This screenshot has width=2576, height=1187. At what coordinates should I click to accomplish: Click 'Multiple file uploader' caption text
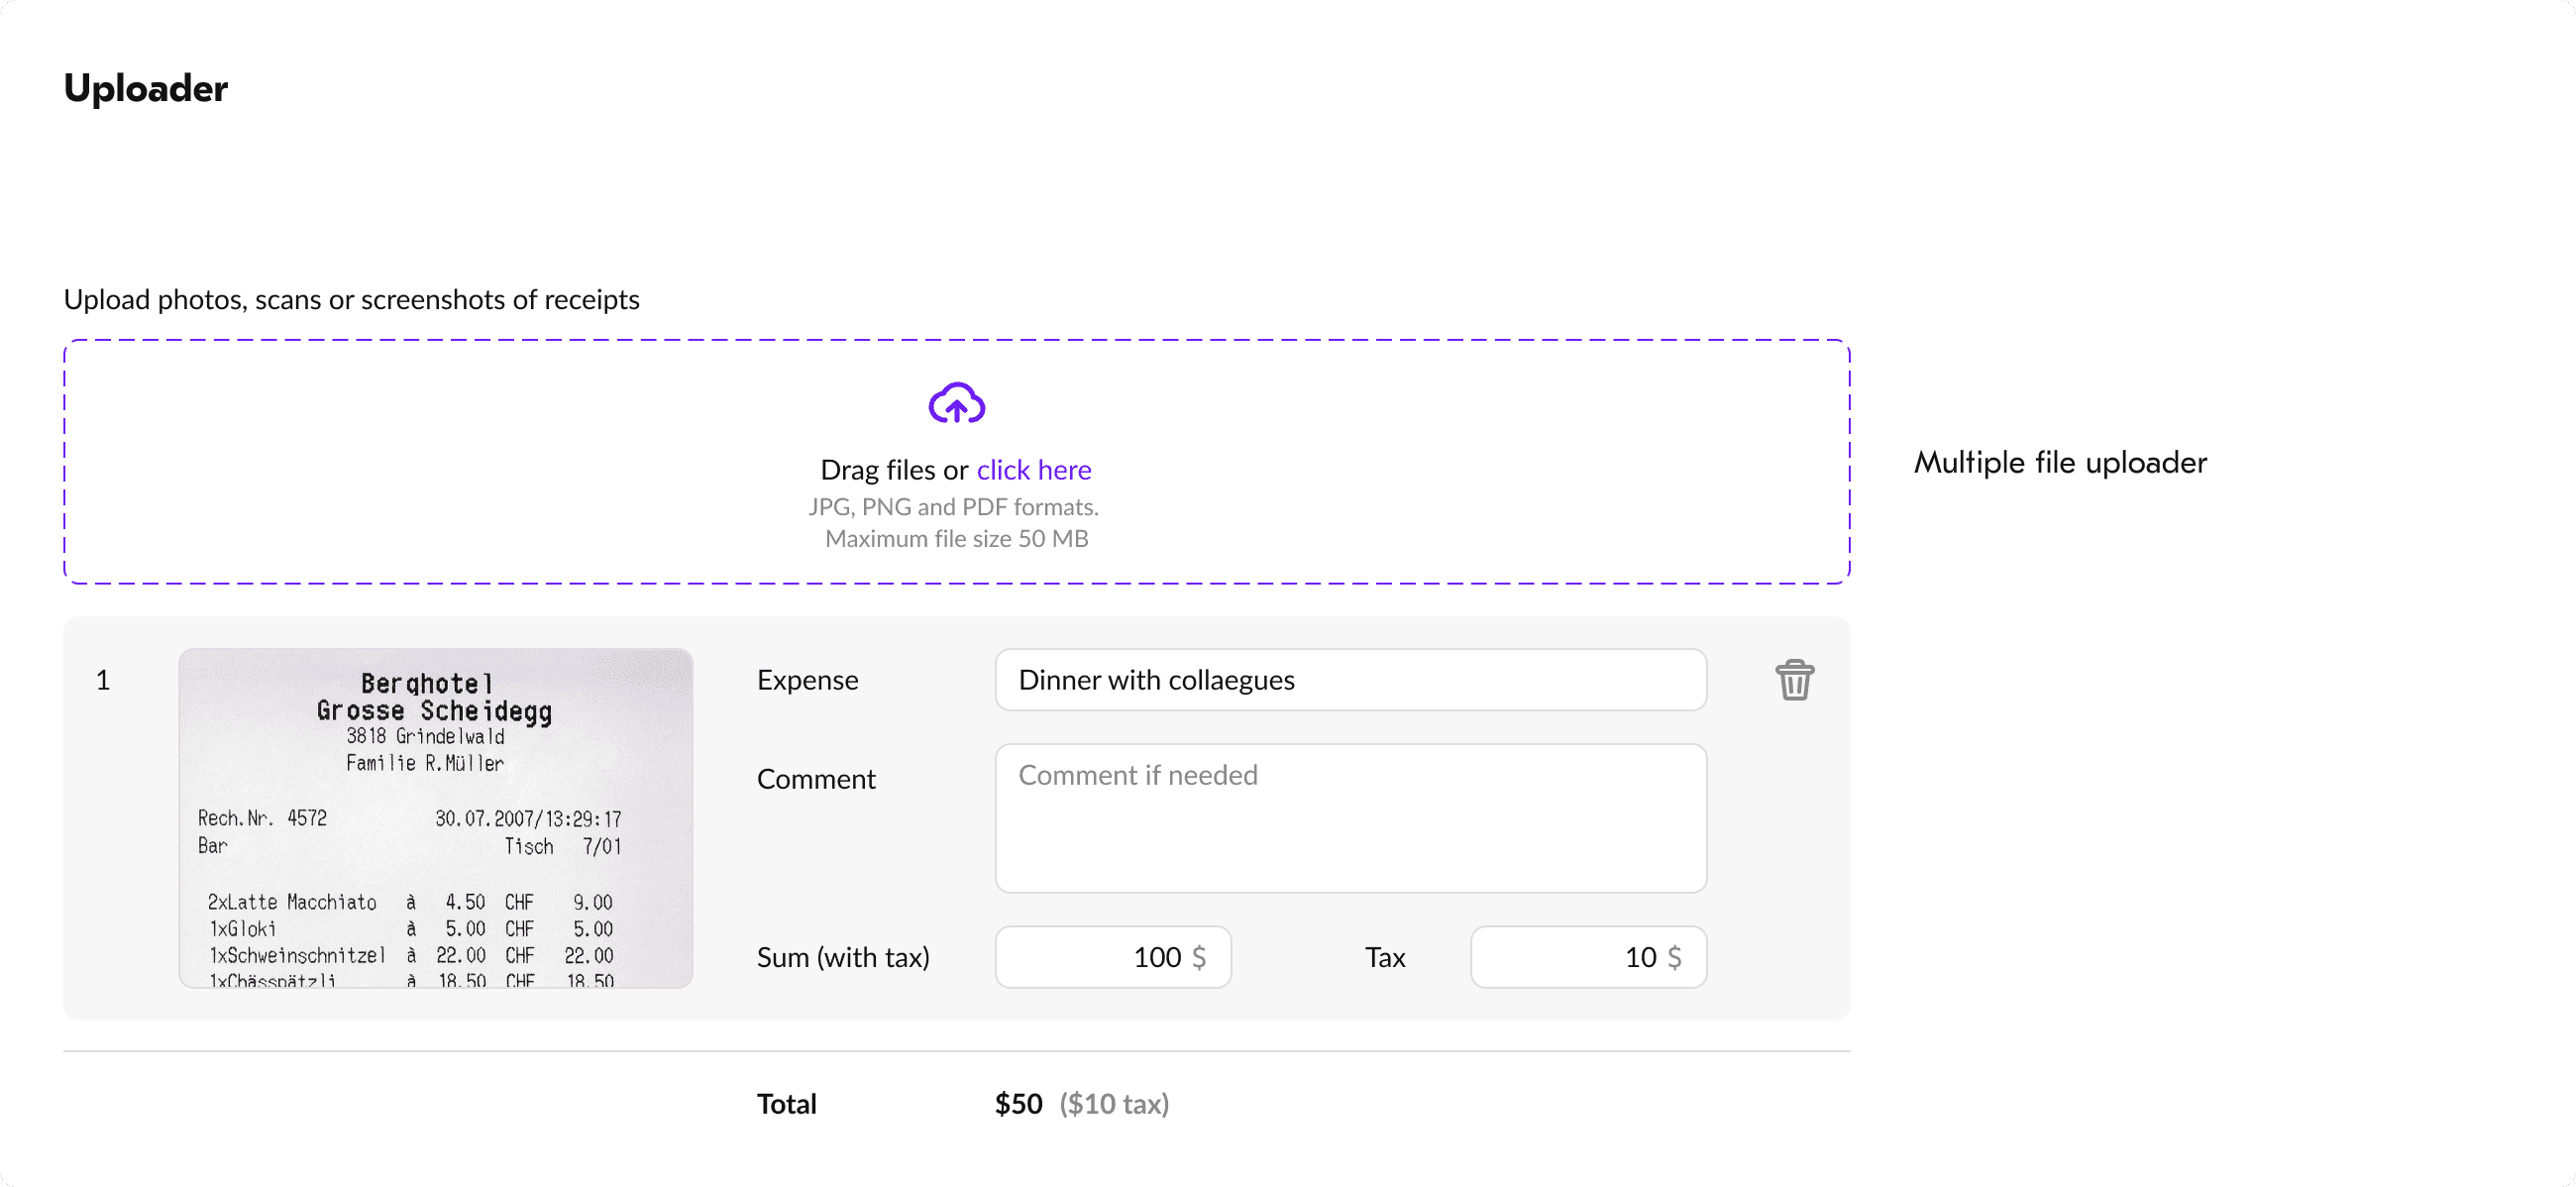pyautogui.click(x=2059, y=462)
